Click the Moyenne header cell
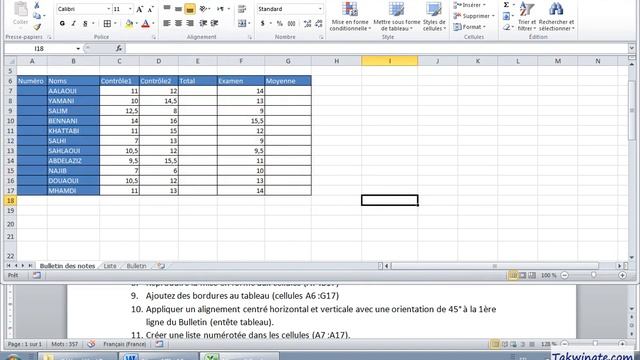 click(x=288, y=81)
